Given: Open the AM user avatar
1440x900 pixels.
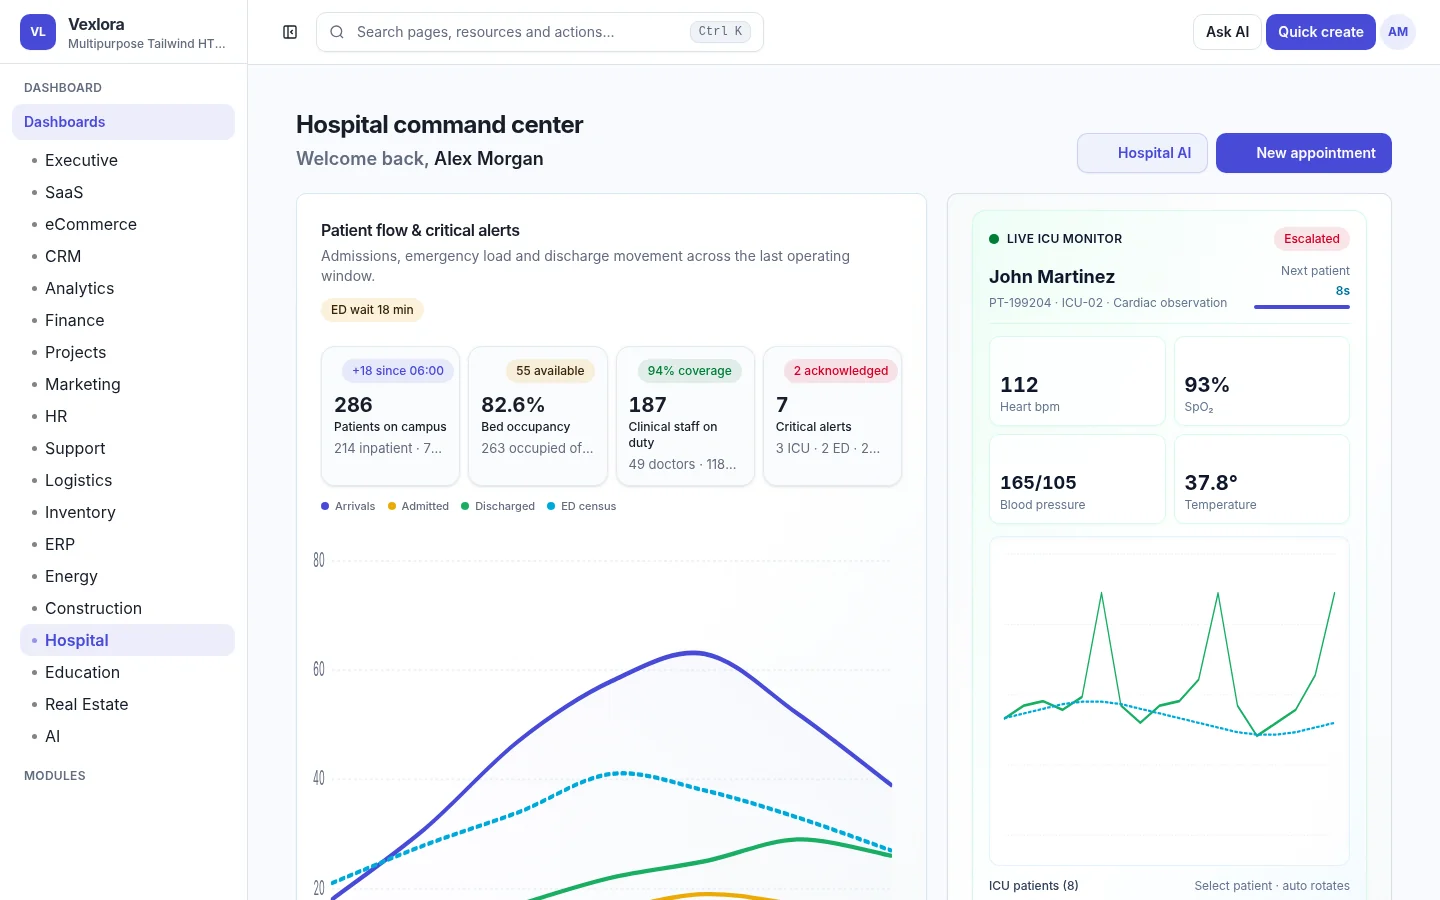Looking at the screenshot, I should tap(1398, 32).
